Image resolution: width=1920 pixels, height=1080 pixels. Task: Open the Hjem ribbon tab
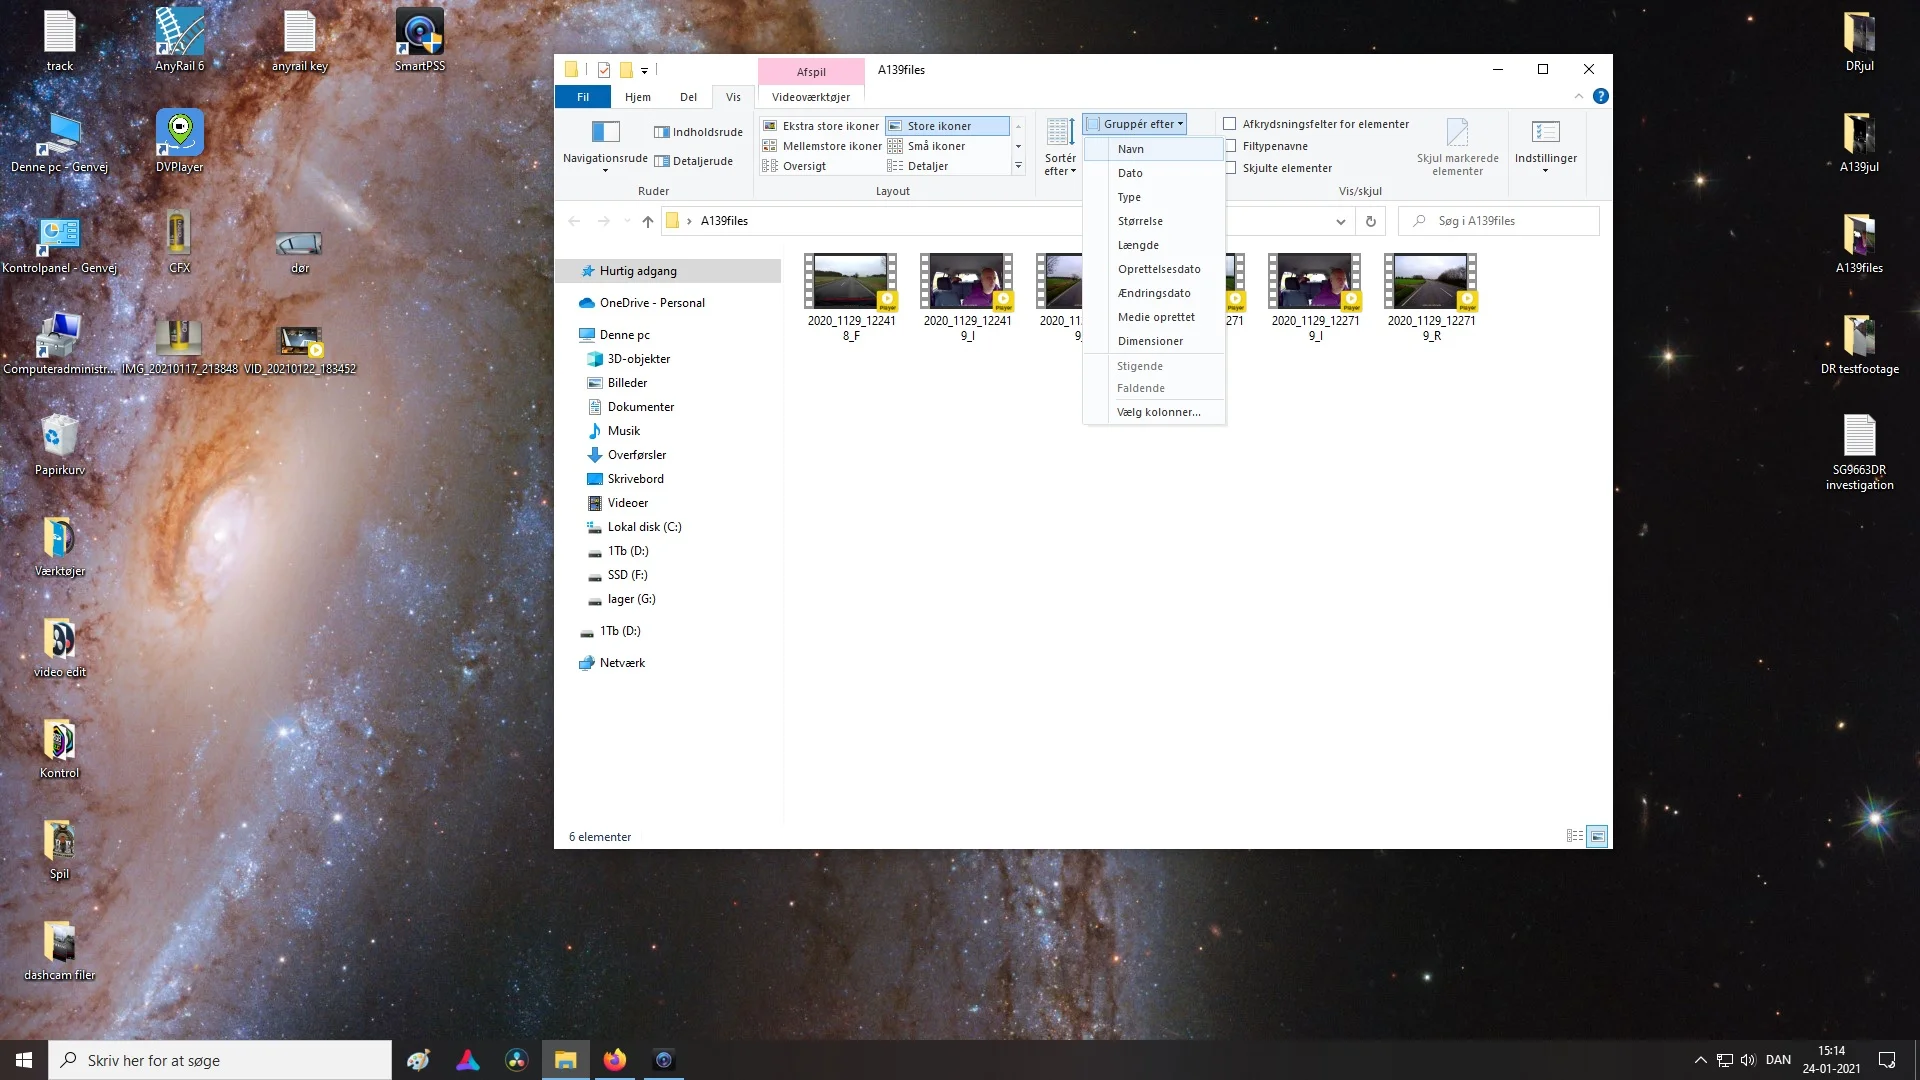point(637,97)
